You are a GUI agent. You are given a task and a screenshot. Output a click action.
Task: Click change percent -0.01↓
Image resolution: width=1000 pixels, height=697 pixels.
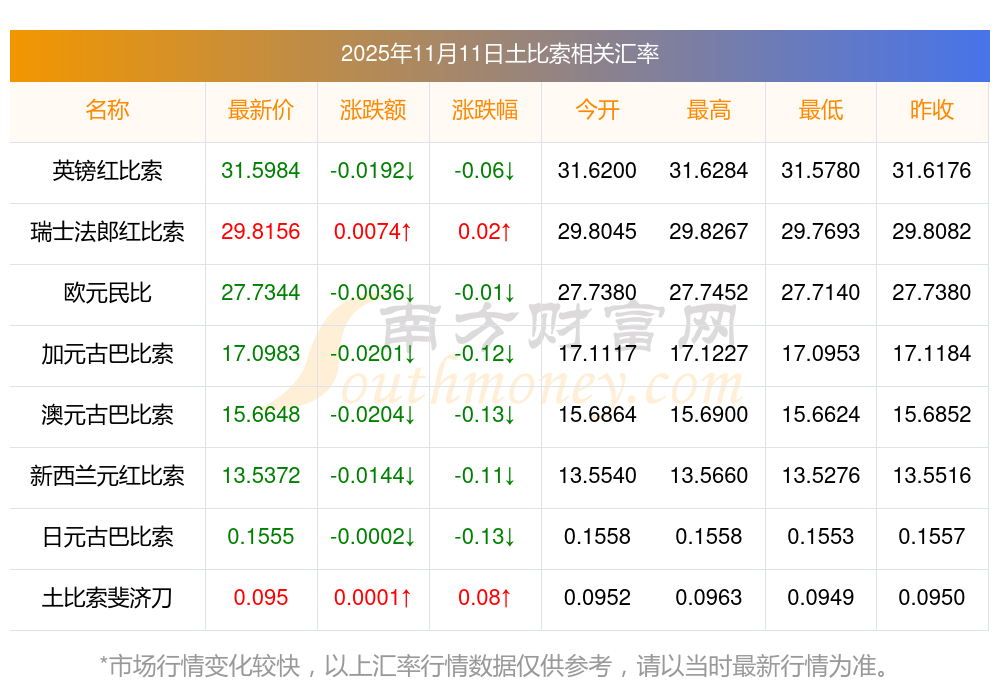click(x=485, y=293)
